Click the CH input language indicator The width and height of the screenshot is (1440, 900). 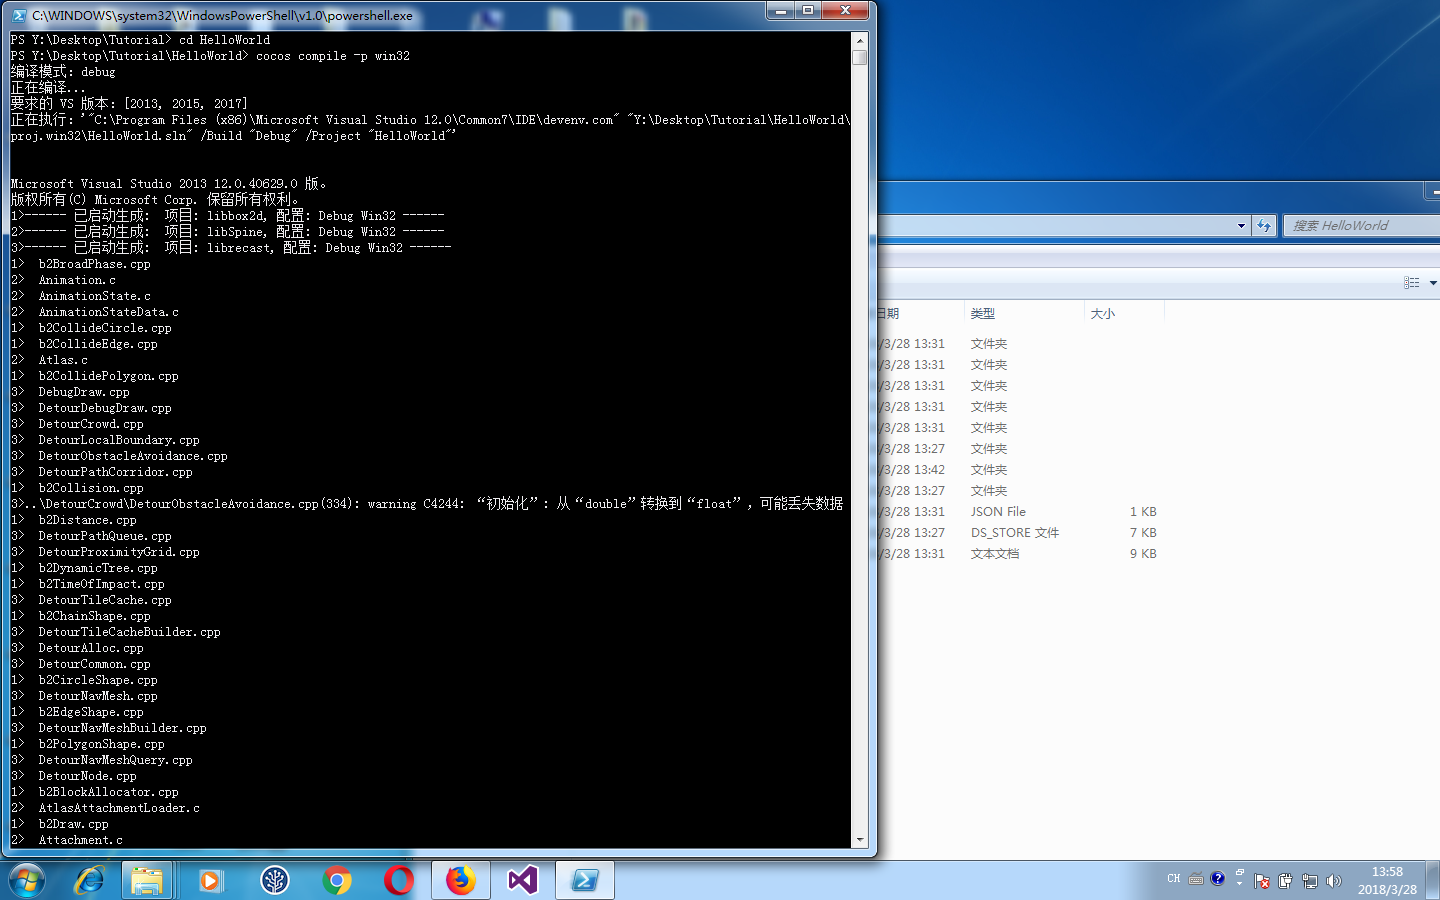coord(1174,879)
